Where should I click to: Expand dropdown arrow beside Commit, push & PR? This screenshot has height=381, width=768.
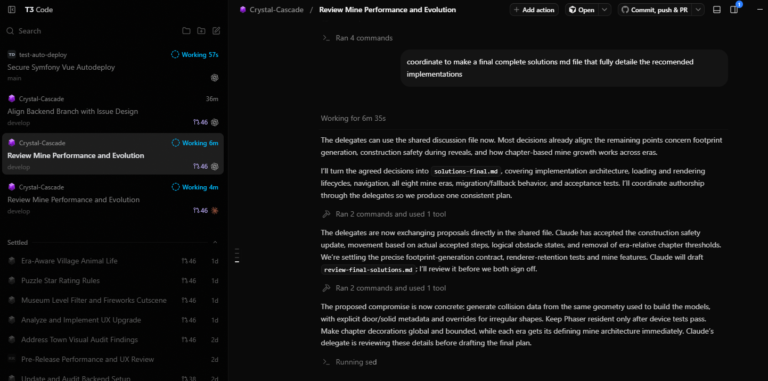698,10
